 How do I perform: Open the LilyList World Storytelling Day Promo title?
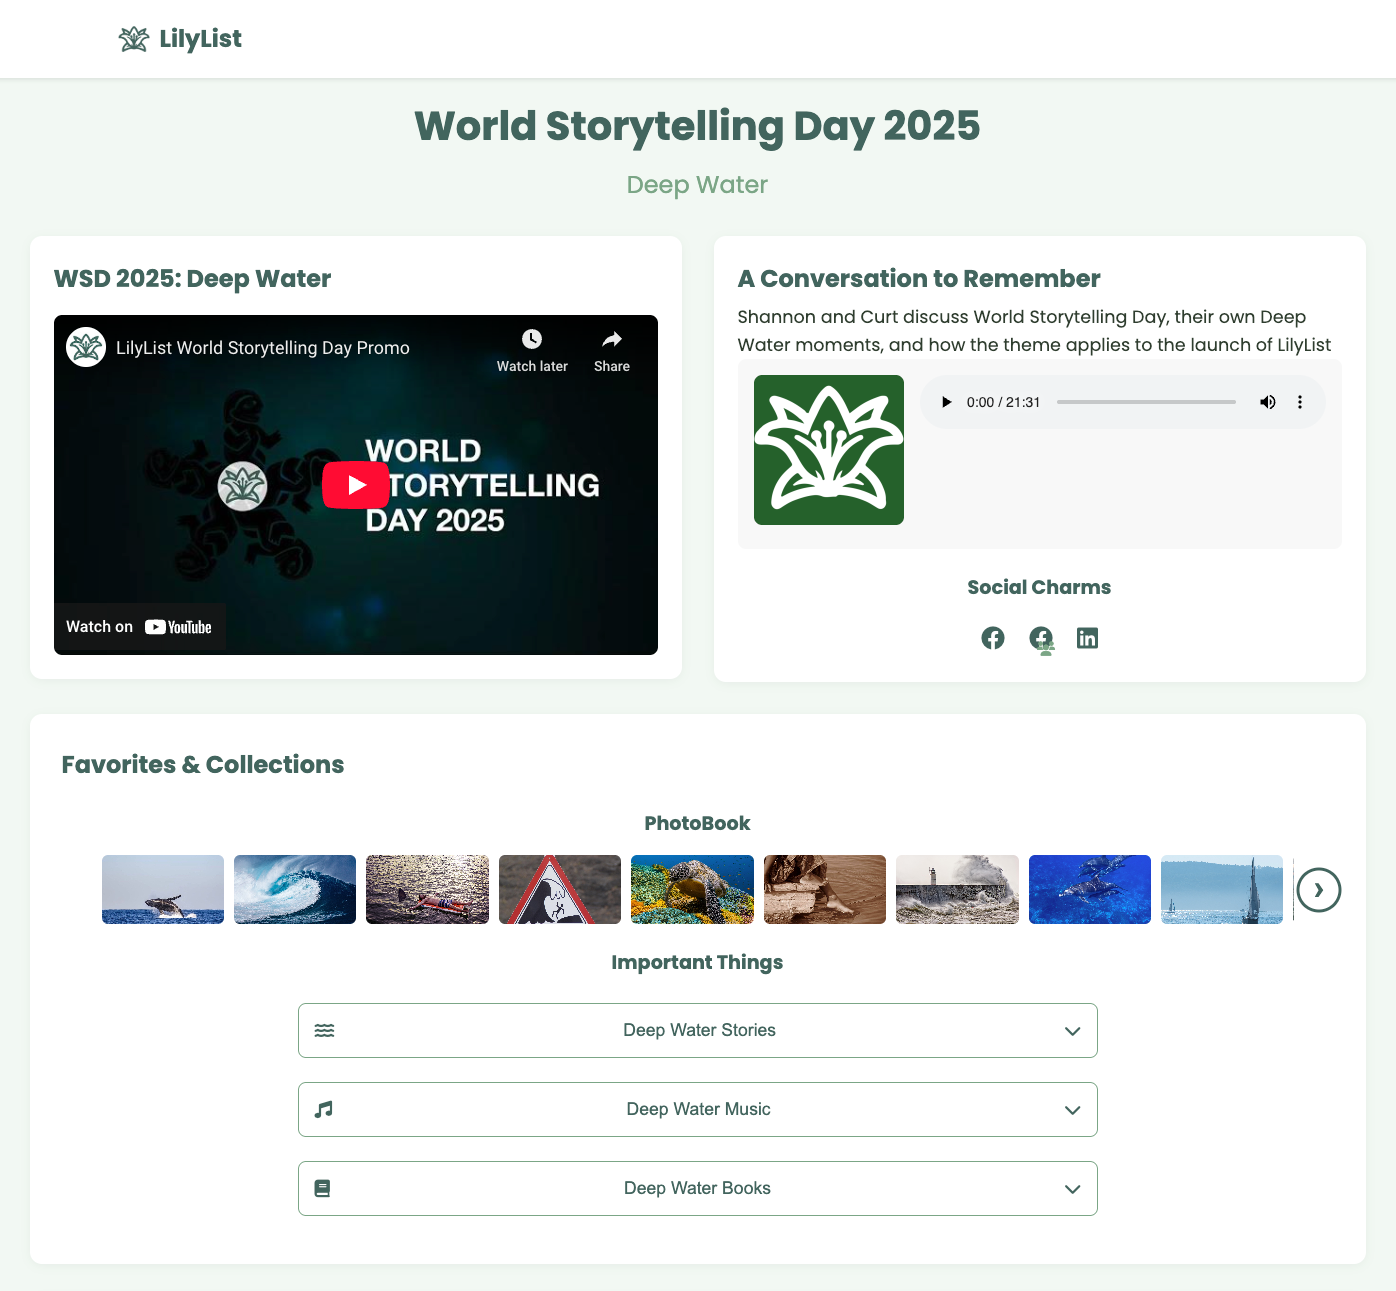[x=262, y=348]
